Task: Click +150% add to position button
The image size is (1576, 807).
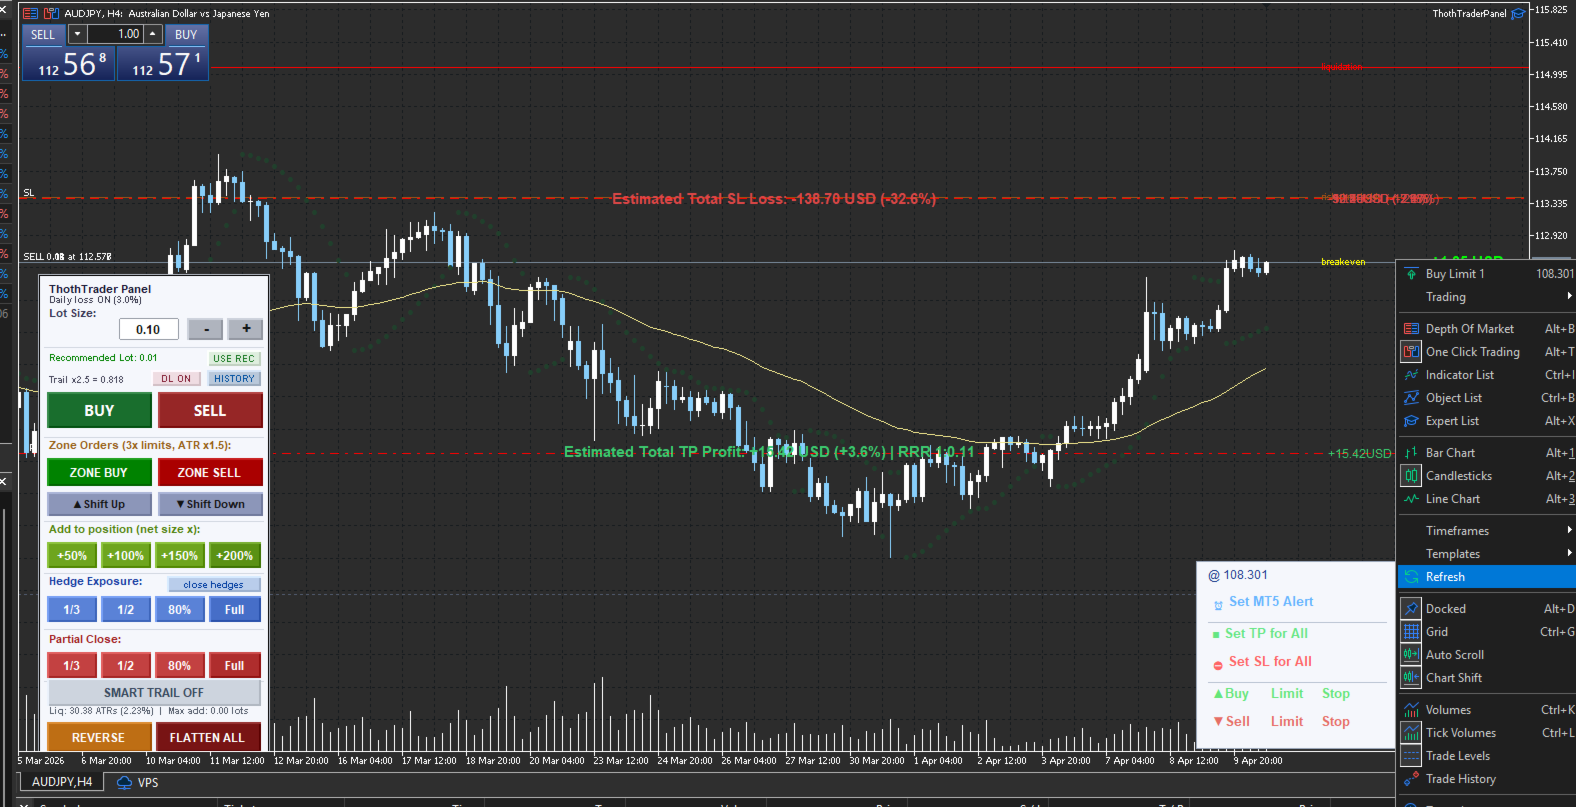Action: point(180,555)
